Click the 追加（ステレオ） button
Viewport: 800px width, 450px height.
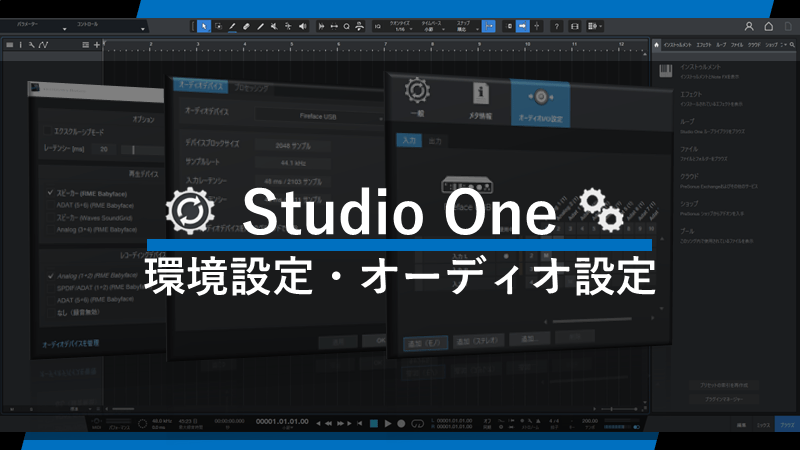tap(478, 341)
